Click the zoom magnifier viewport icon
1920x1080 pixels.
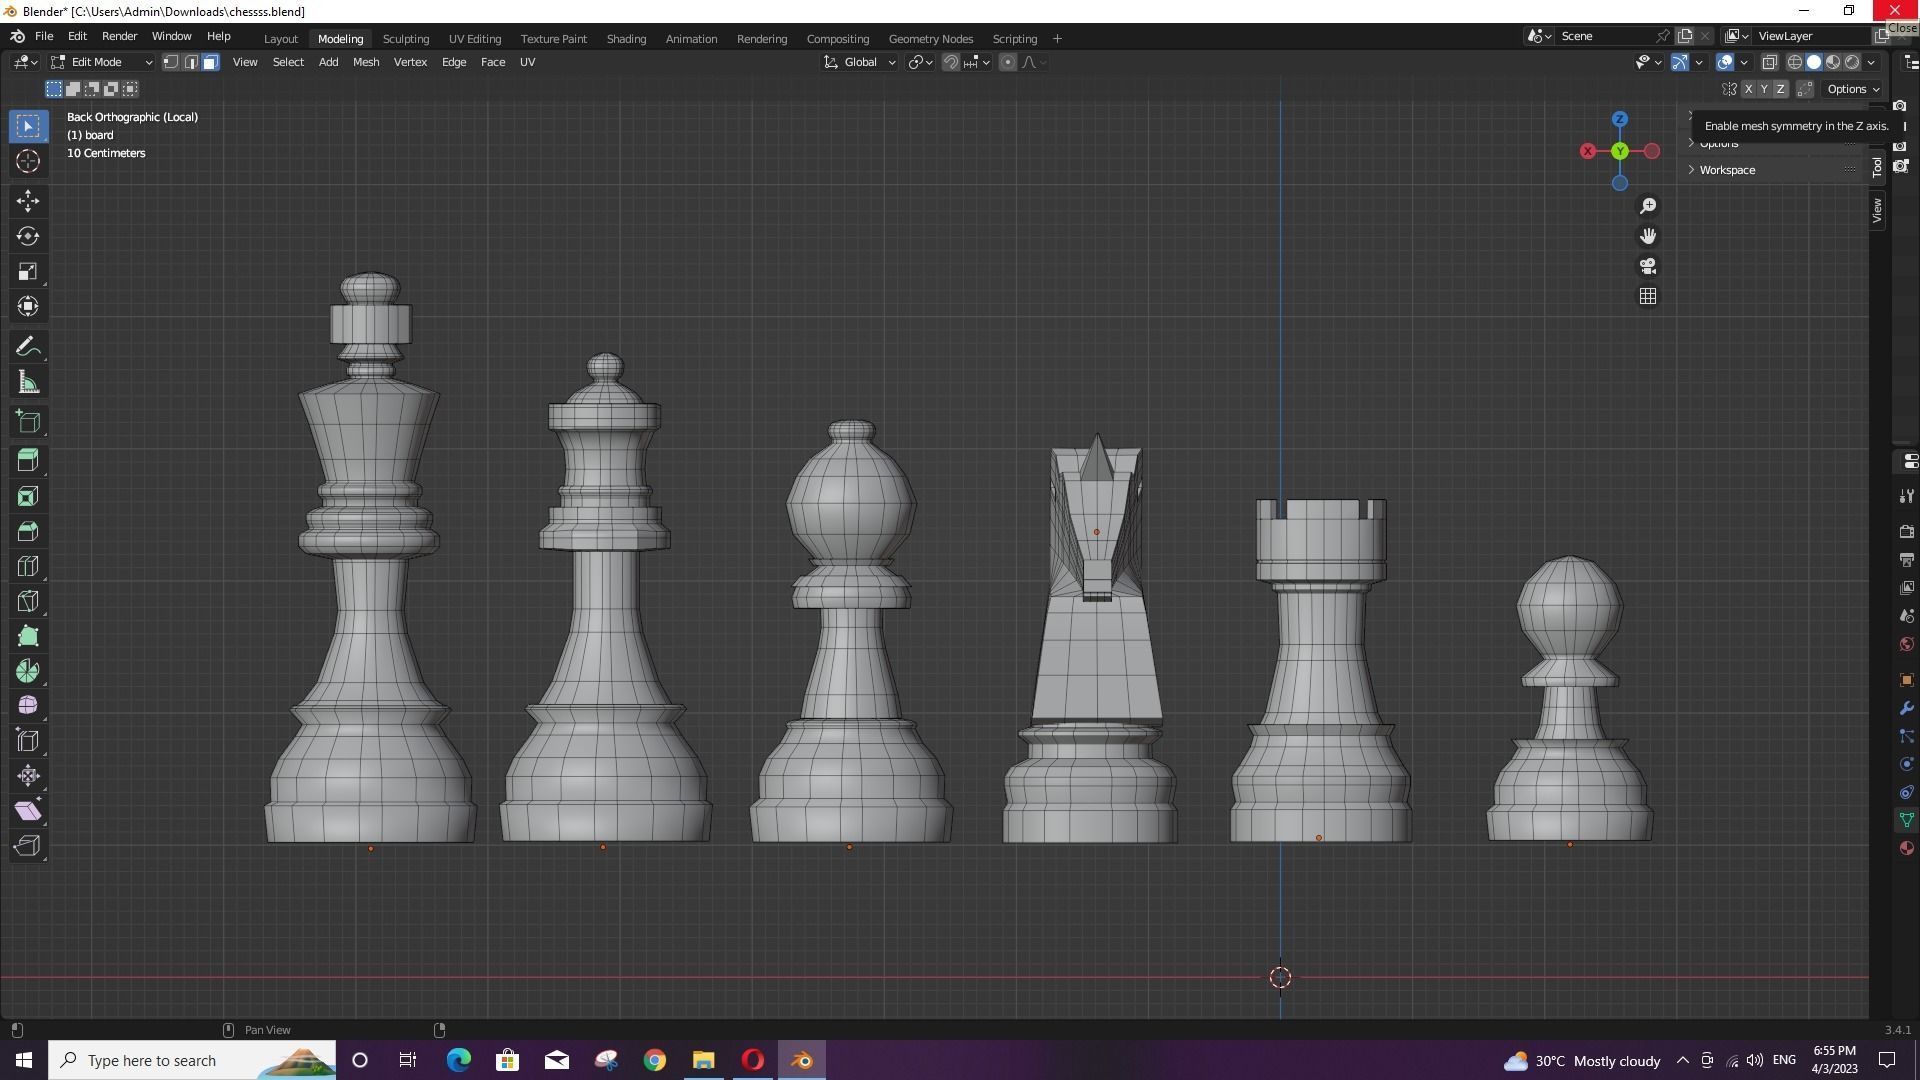click(x=1648, y=206)
